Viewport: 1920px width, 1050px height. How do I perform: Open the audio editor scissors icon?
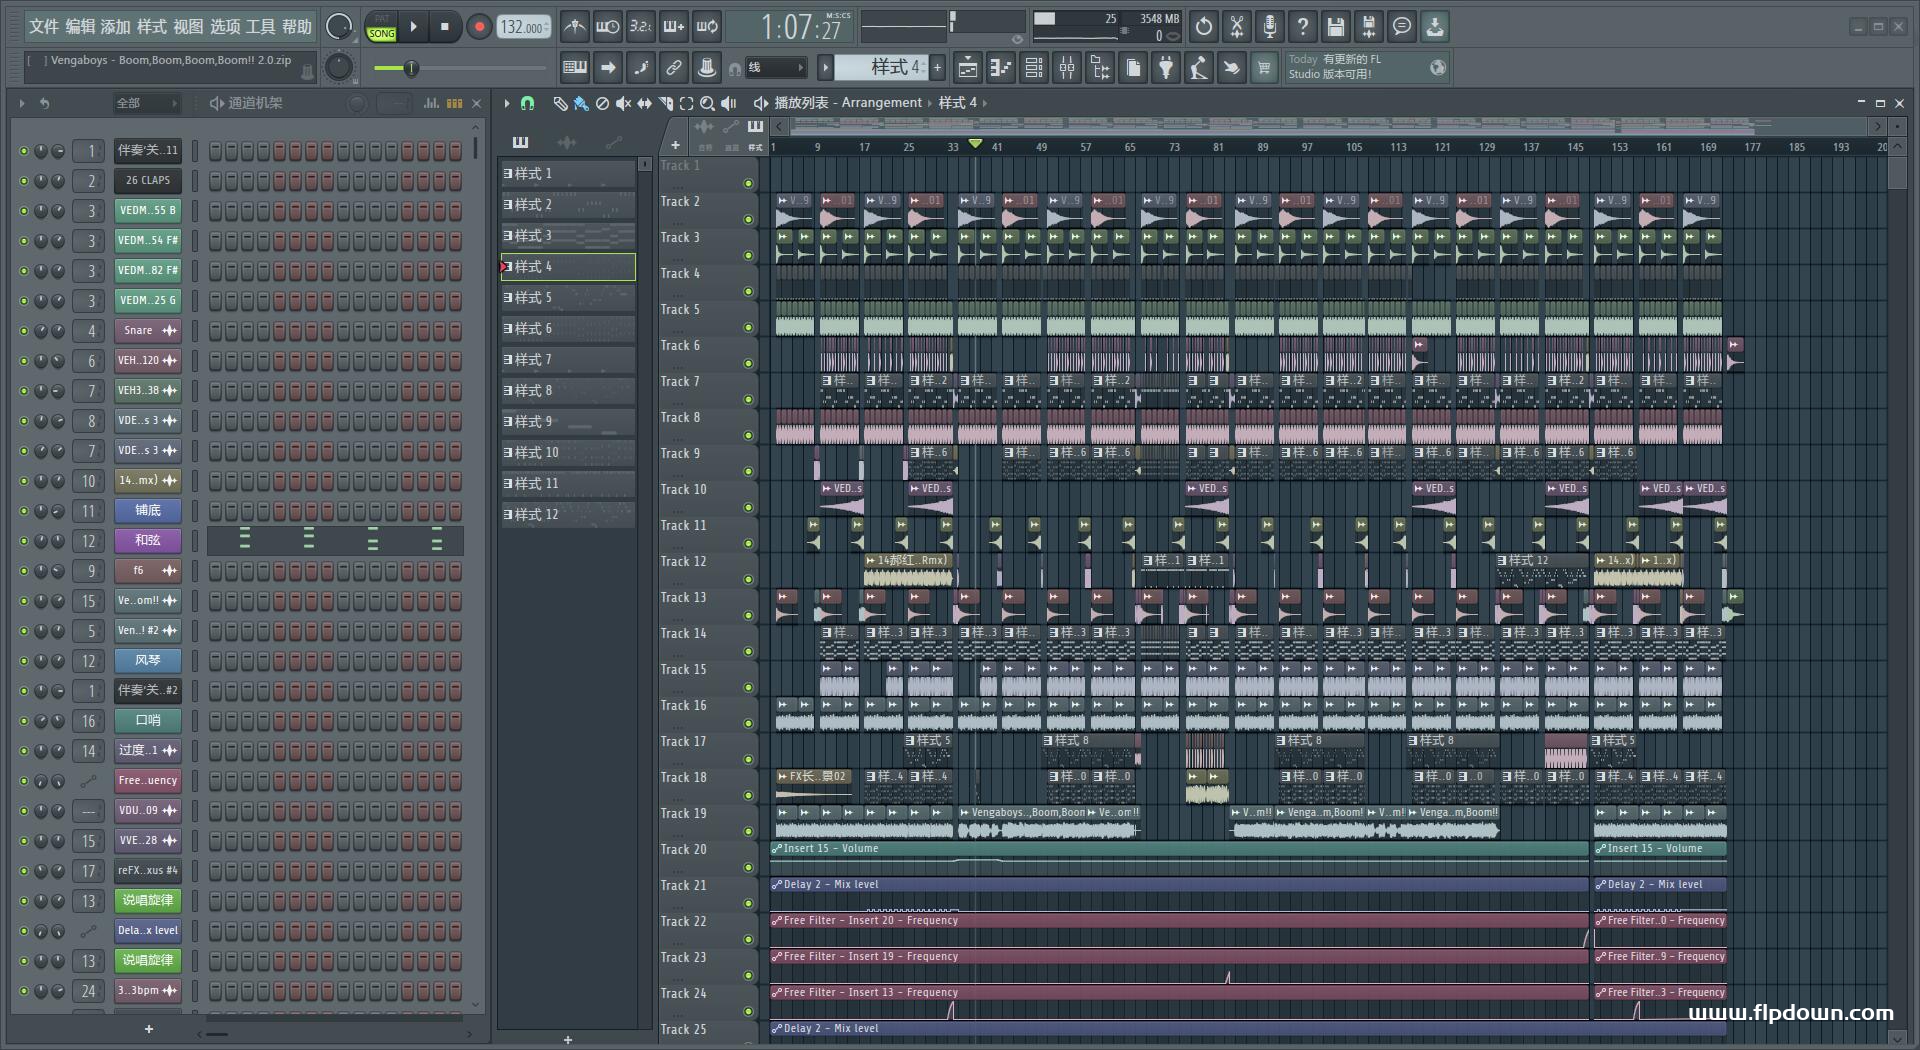(1237, 27)
